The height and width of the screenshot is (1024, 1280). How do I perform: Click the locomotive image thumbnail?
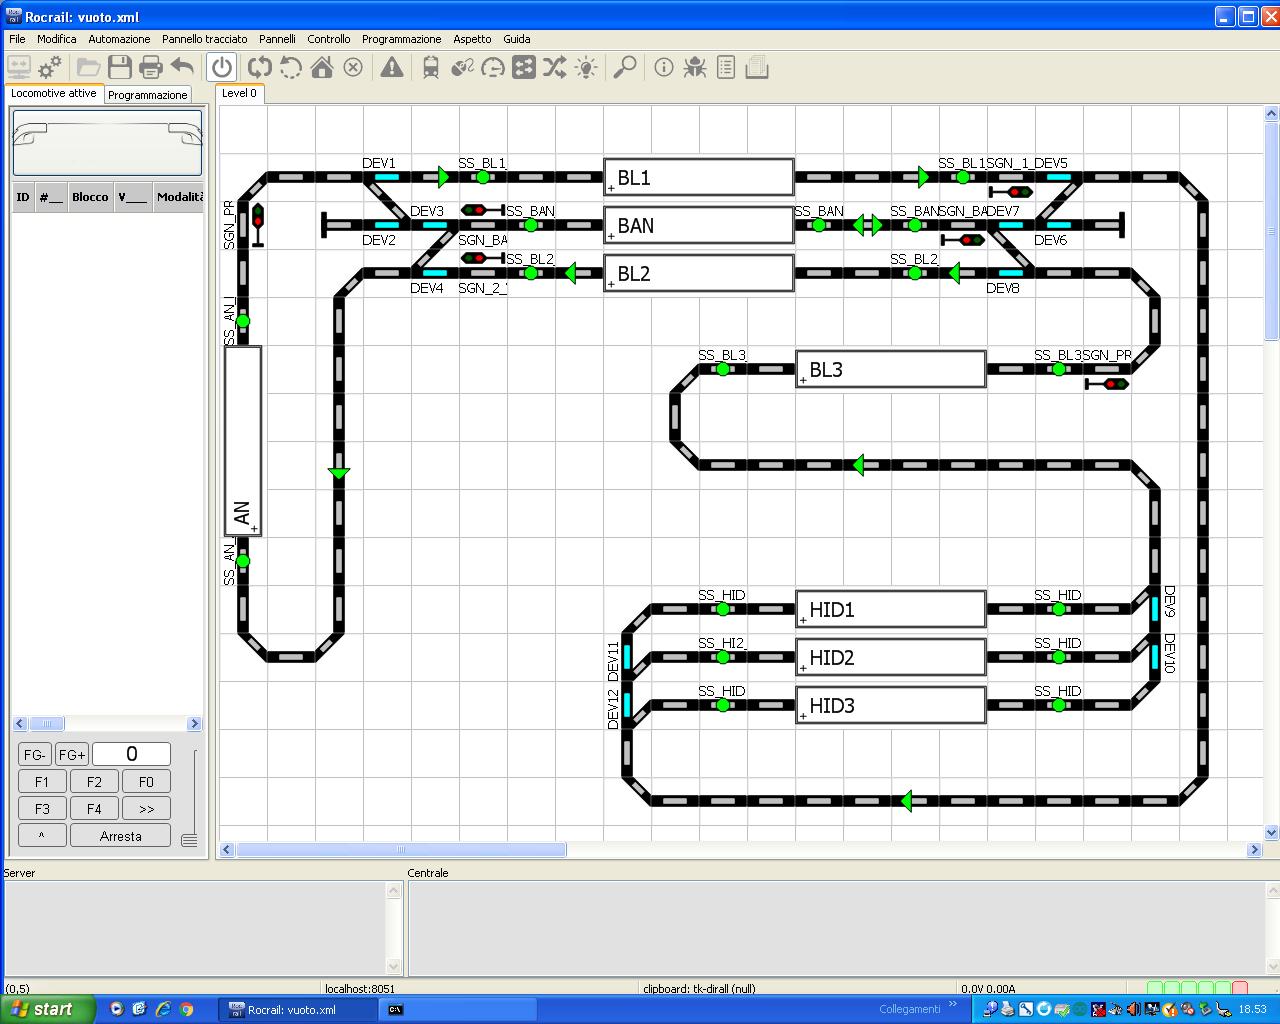tap(107, 143)
